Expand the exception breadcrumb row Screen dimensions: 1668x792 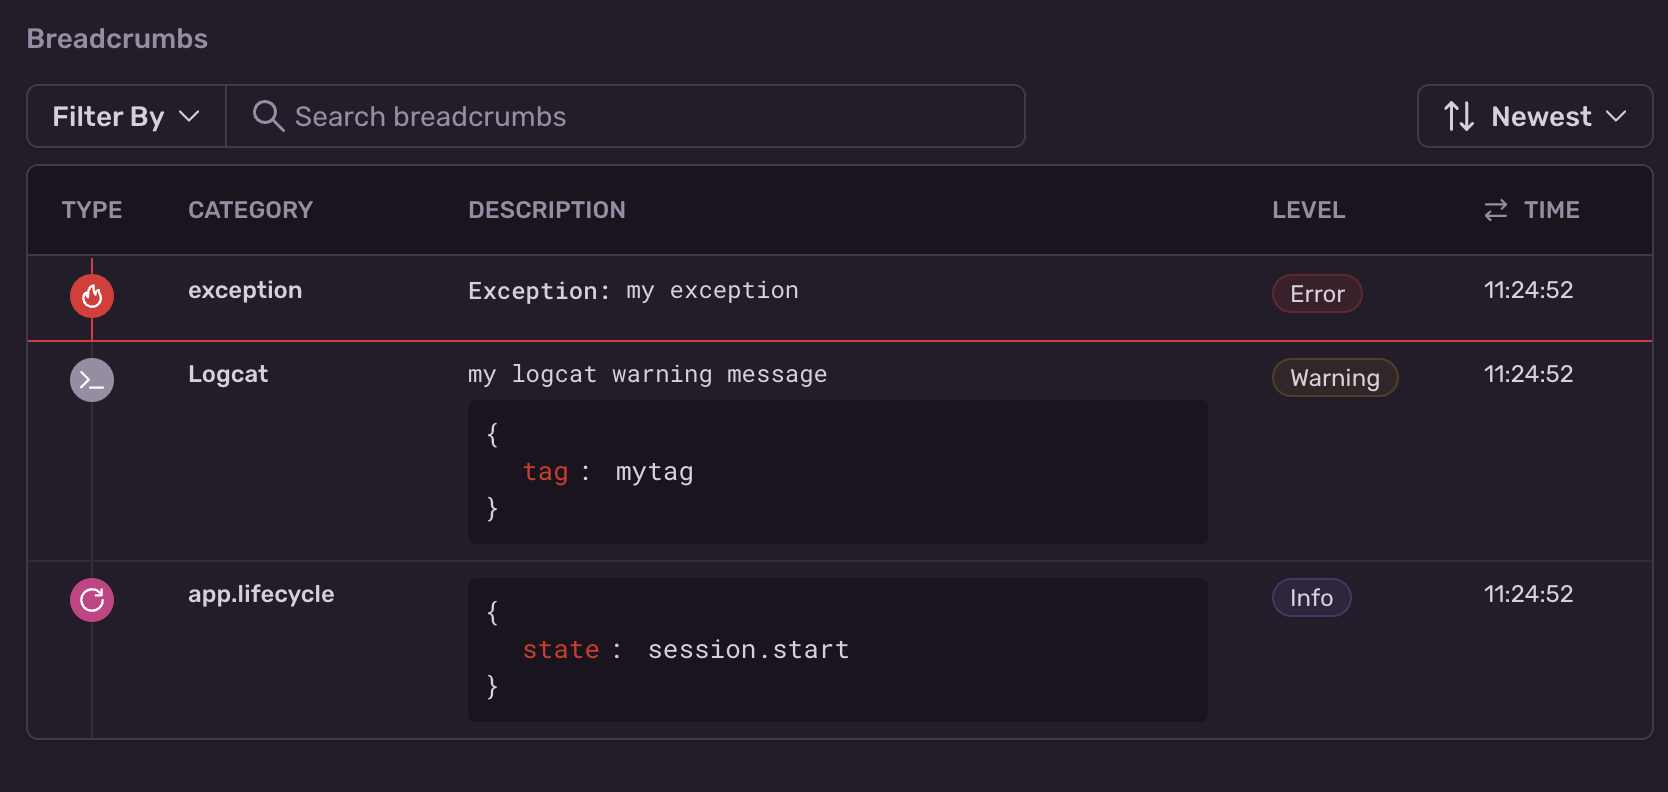633,290
